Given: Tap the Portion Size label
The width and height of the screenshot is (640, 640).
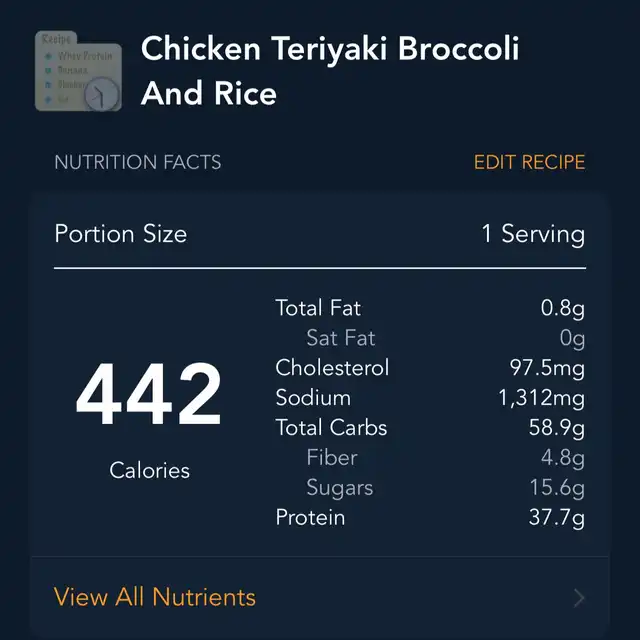Looking at the screenshot, I should click(x=120, y=234).
